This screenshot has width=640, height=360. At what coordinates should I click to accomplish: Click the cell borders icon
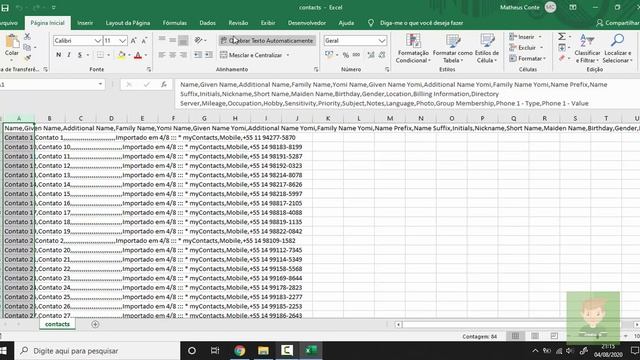point(100,55)
